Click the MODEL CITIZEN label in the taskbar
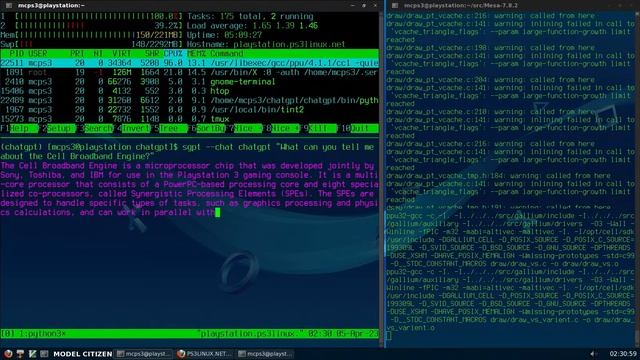The height and width of the screenshot is (360, 640). tap(83, 354)
